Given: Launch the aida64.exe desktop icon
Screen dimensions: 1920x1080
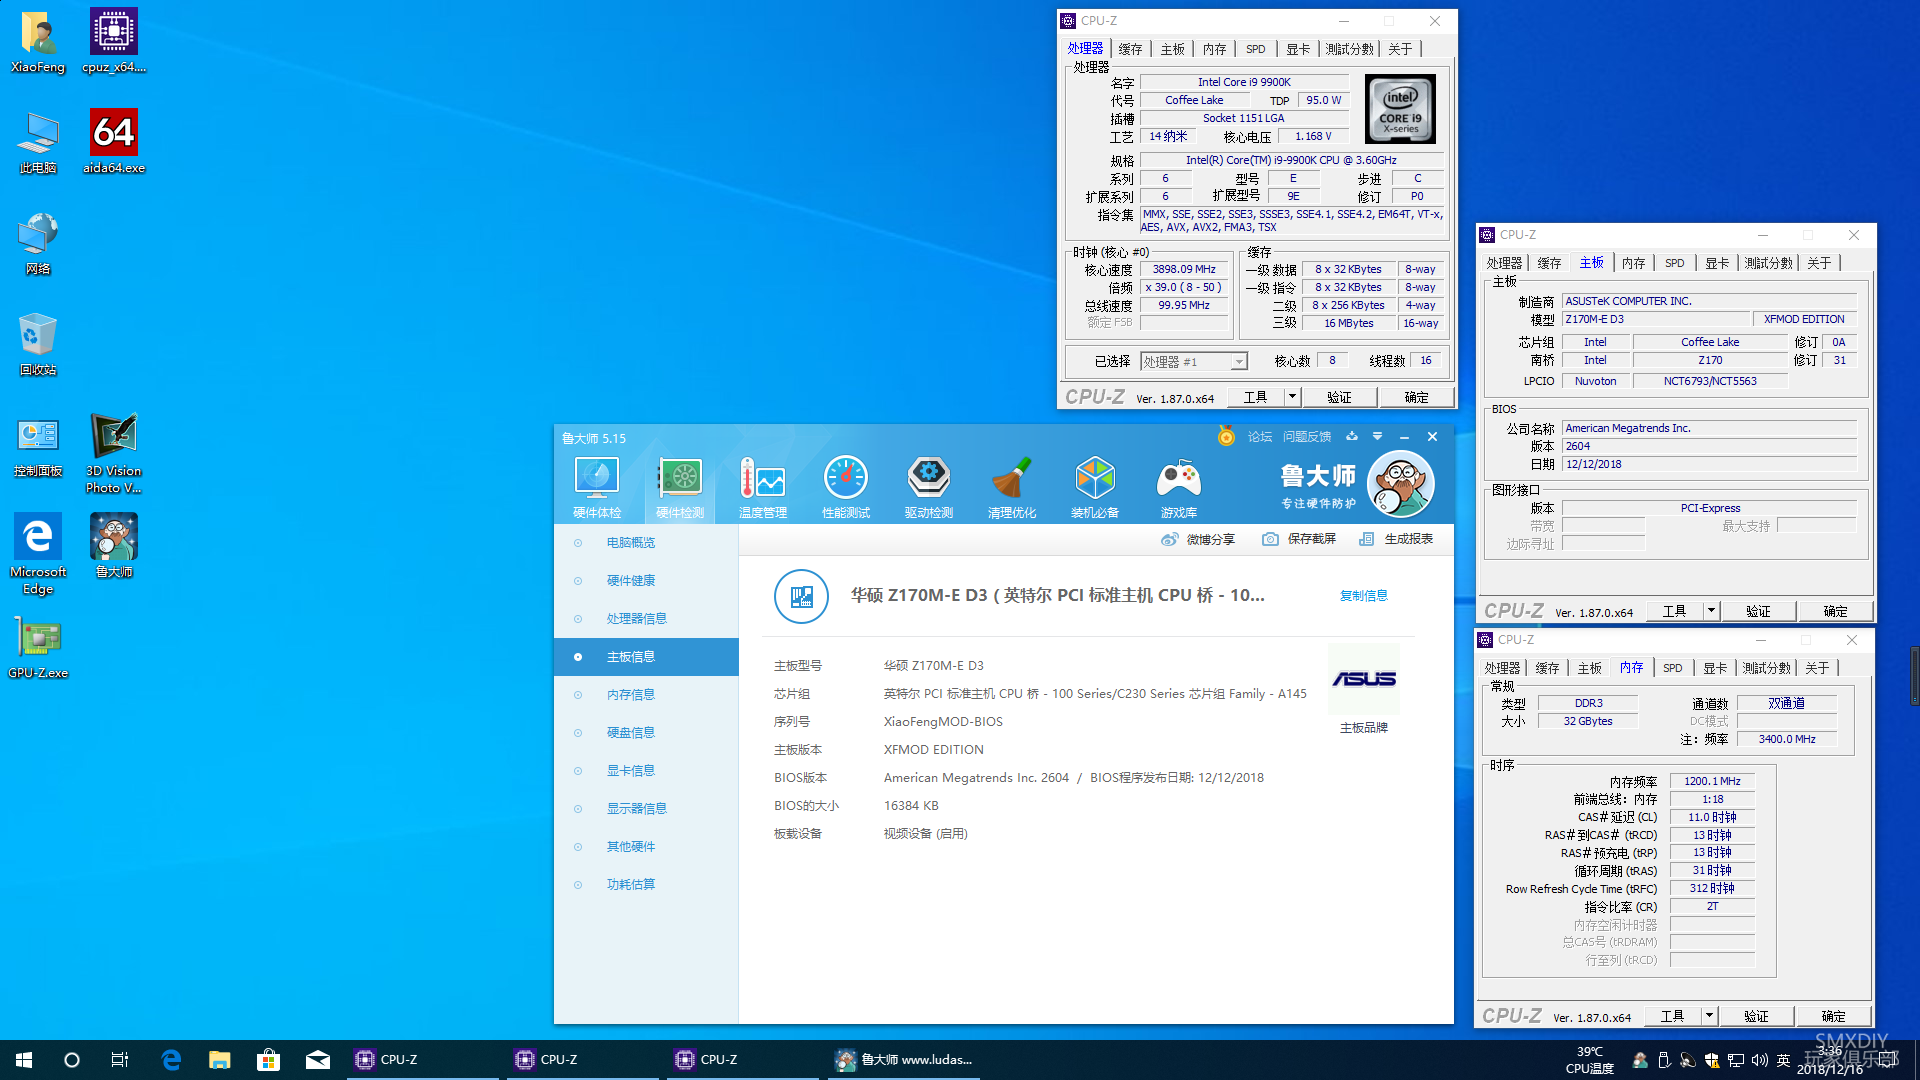Looking at the screenshot, I should tap(114, 142).
